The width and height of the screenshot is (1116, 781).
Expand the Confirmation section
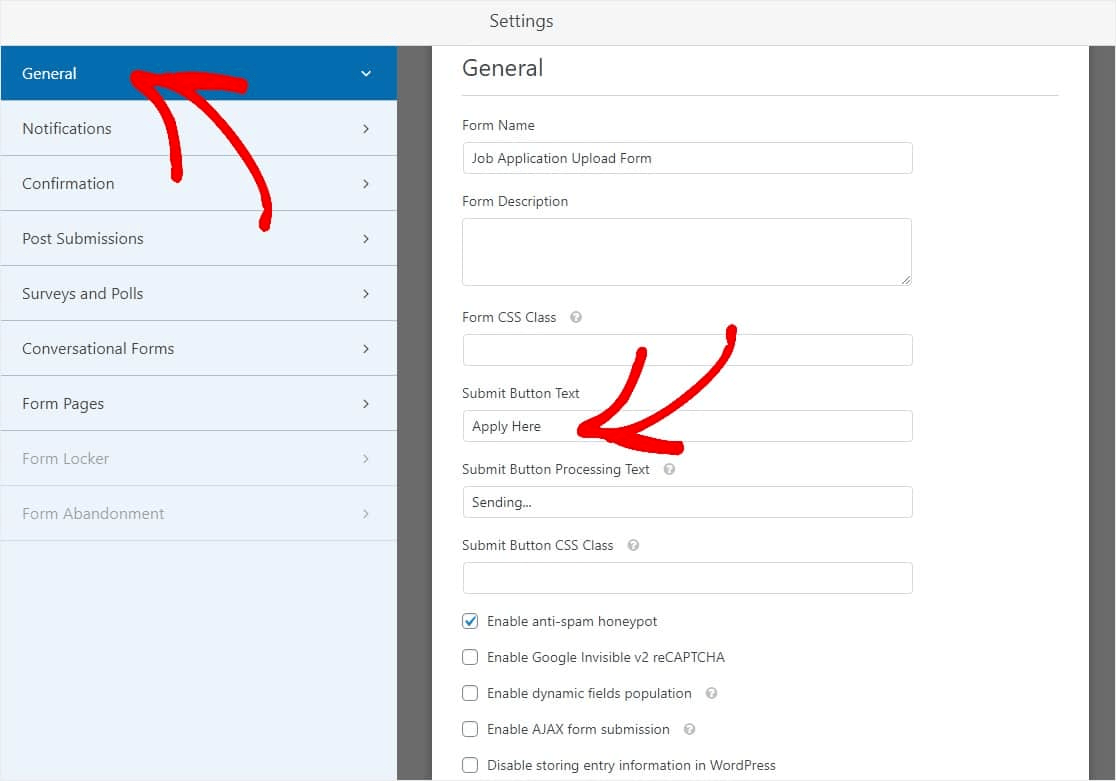(x=198, y=183)
